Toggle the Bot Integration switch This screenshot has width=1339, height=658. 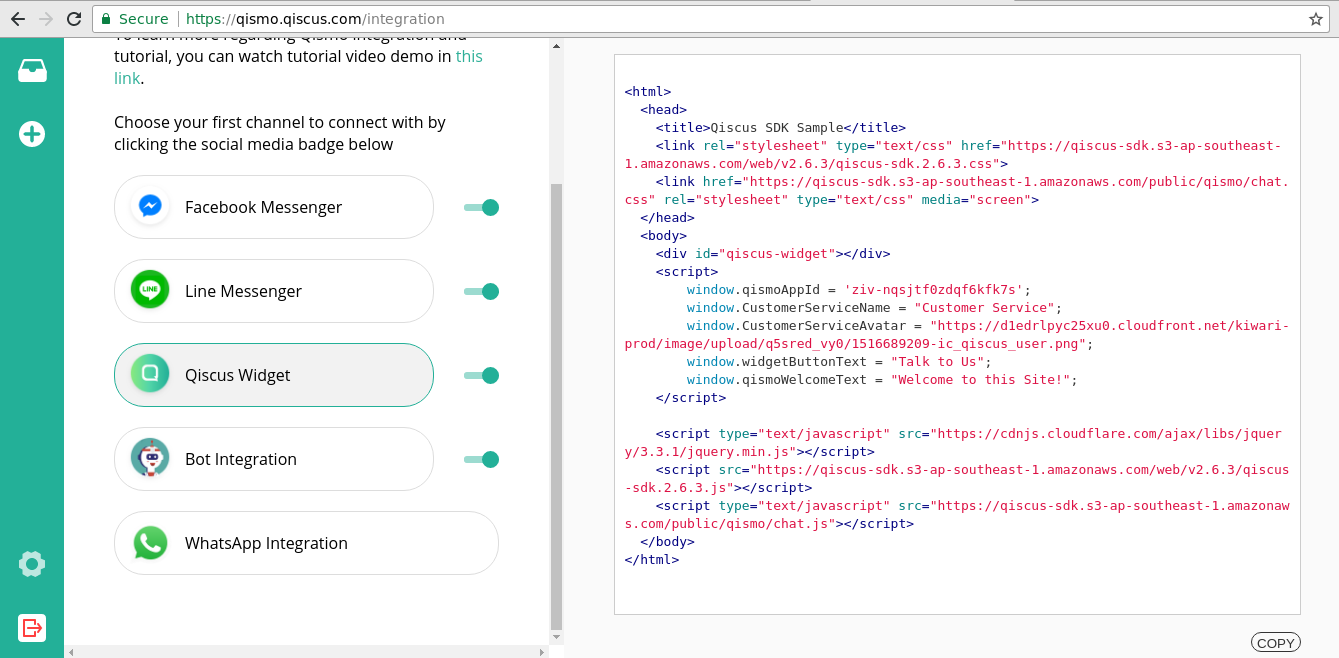pyautogui.click(x=481, y=459)
